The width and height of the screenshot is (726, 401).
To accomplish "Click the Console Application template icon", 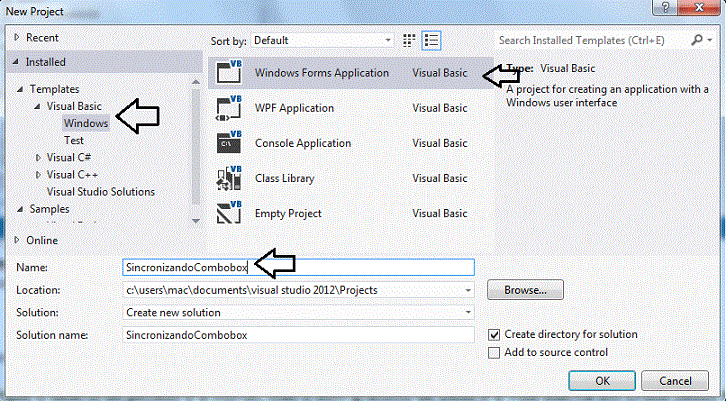I will tap(229, 143).
